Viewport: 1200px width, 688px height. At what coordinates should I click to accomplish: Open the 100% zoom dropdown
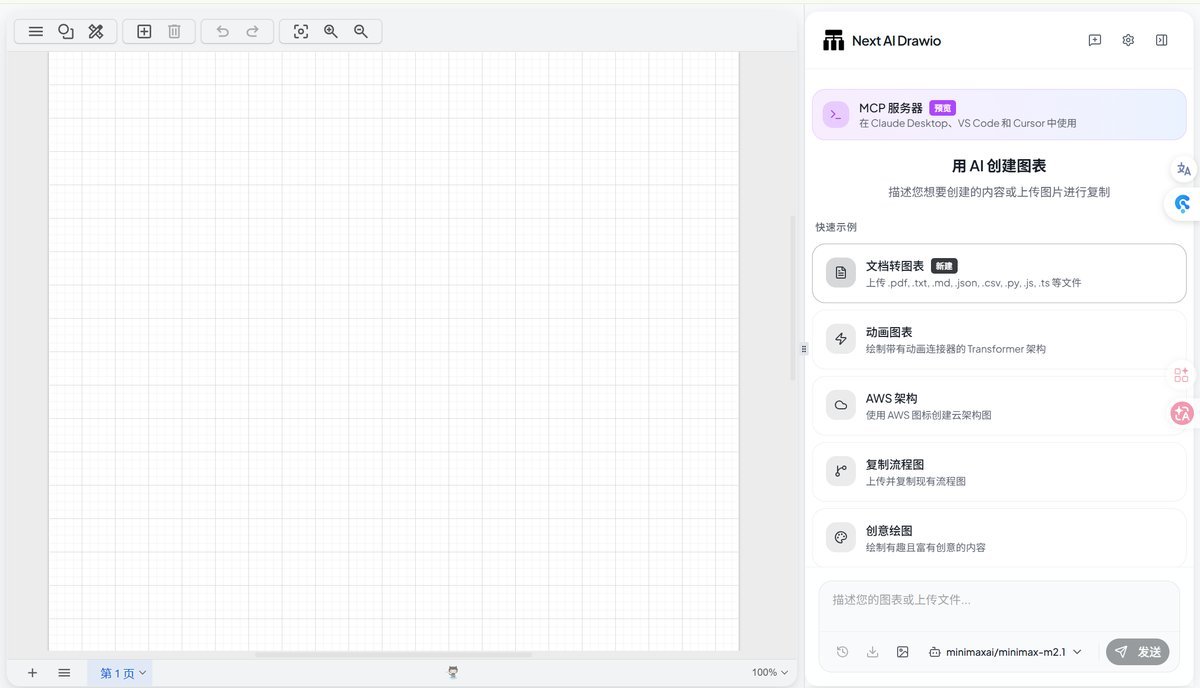click(770, 673)
